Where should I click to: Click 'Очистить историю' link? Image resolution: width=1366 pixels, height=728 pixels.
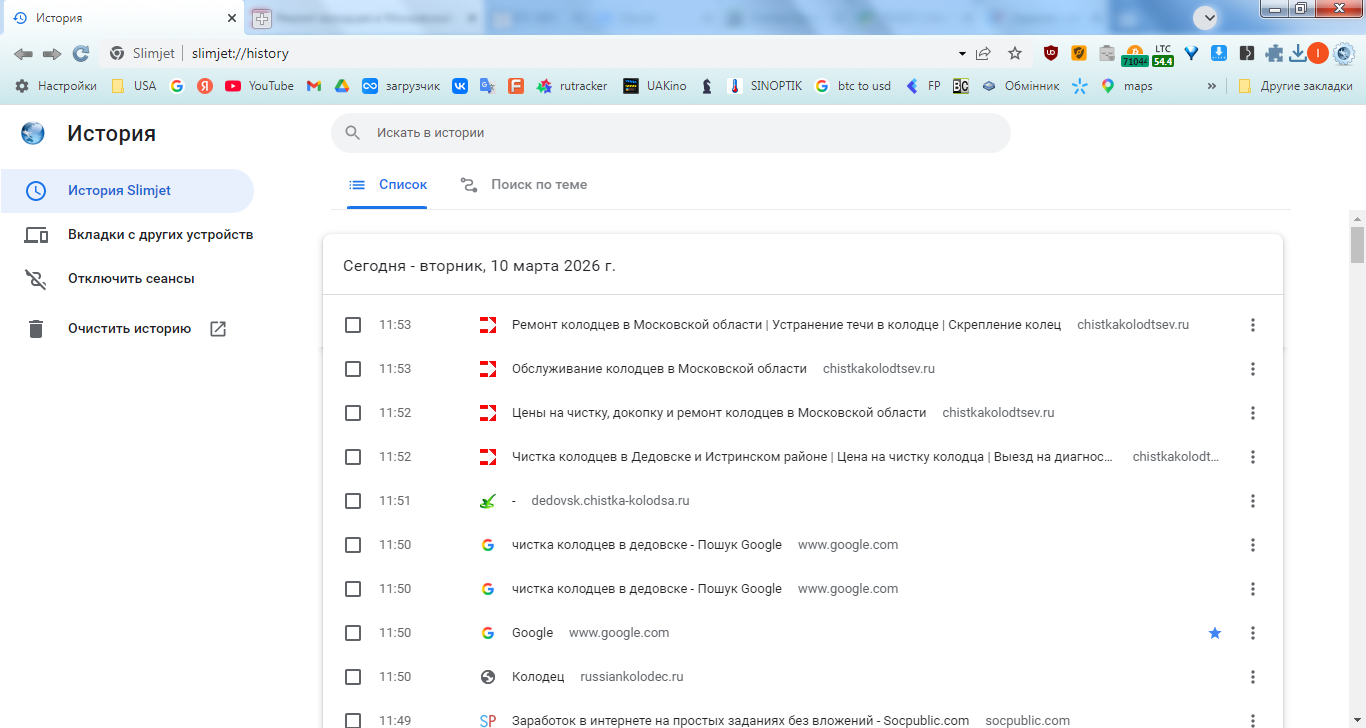coord(127,328)
